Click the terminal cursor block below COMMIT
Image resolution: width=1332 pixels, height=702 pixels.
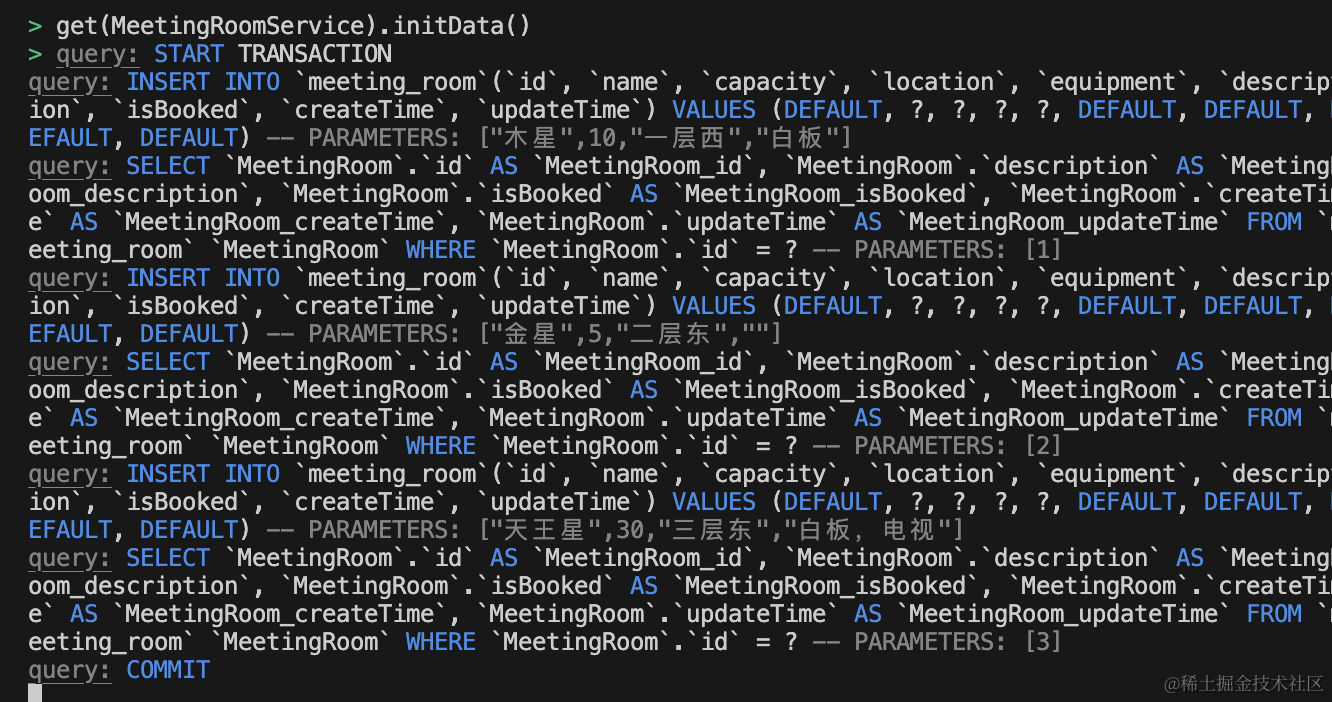(x=35, y=693)
